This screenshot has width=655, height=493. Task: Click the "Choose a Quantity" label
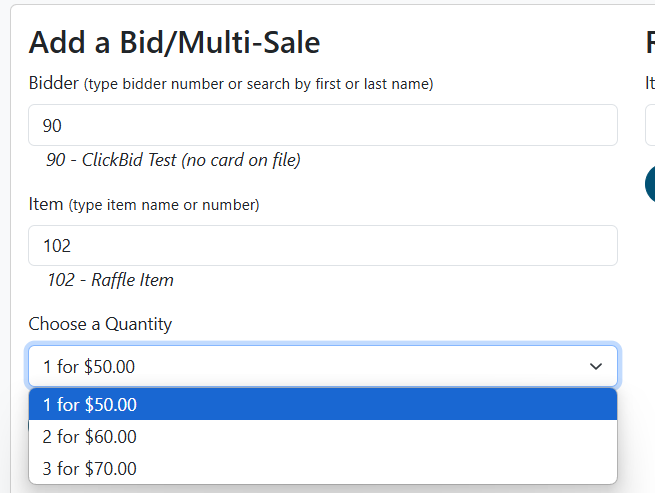(100, 324)
